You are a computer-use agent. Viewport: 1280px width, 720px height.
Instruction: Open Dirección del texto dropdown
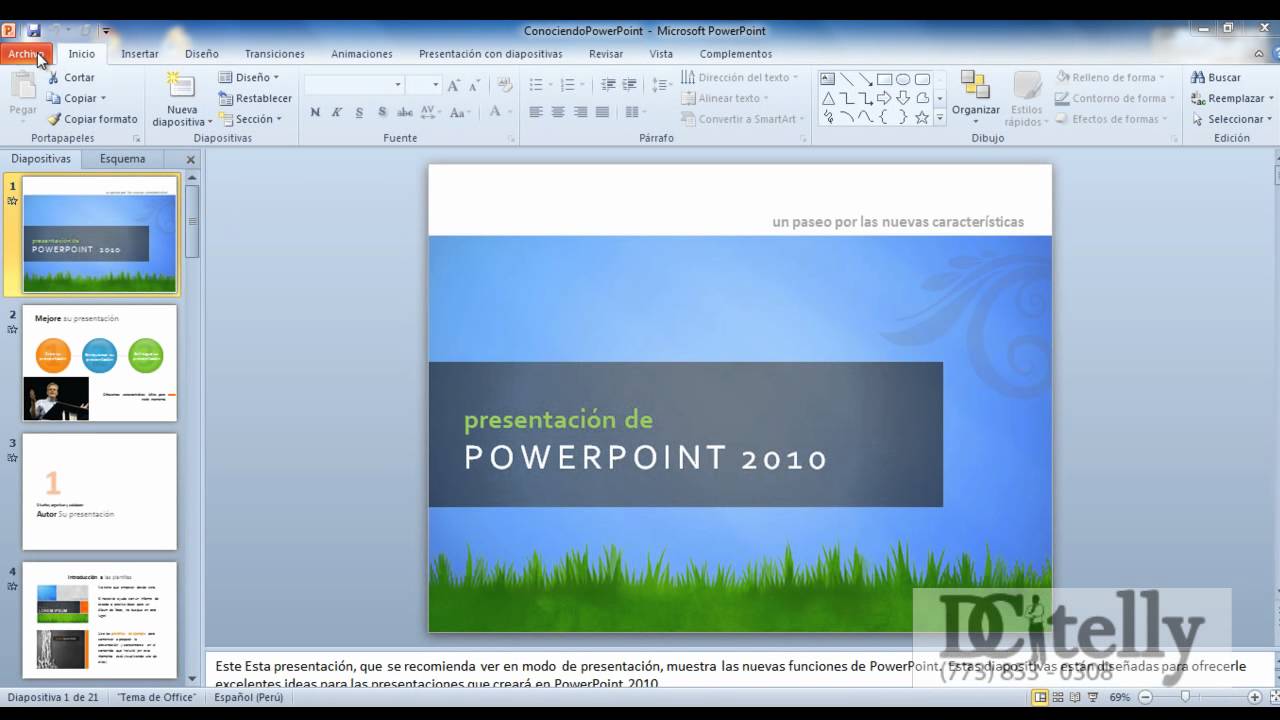point(741,77)
